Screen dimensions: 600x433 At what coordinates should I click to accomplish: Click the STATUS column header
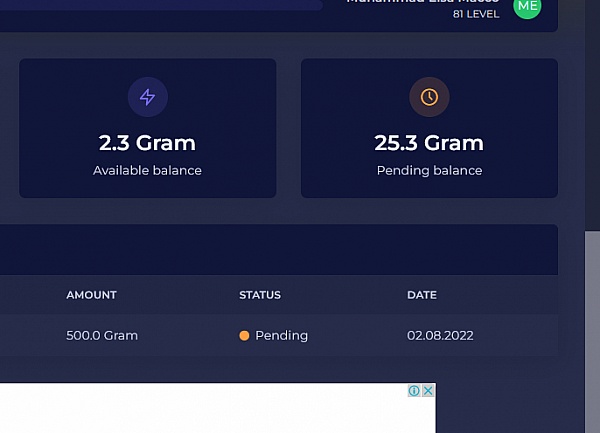260,295
